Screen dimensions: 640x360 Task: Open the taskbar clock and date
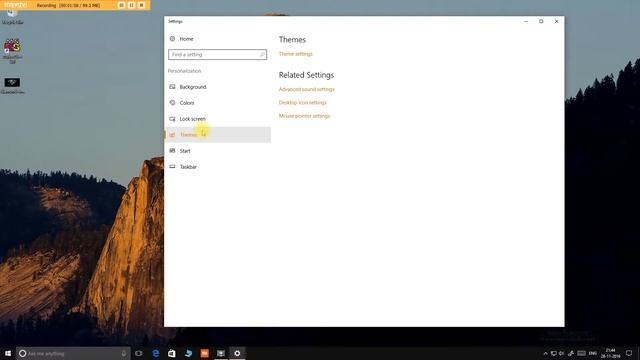(x=610, y=353)
